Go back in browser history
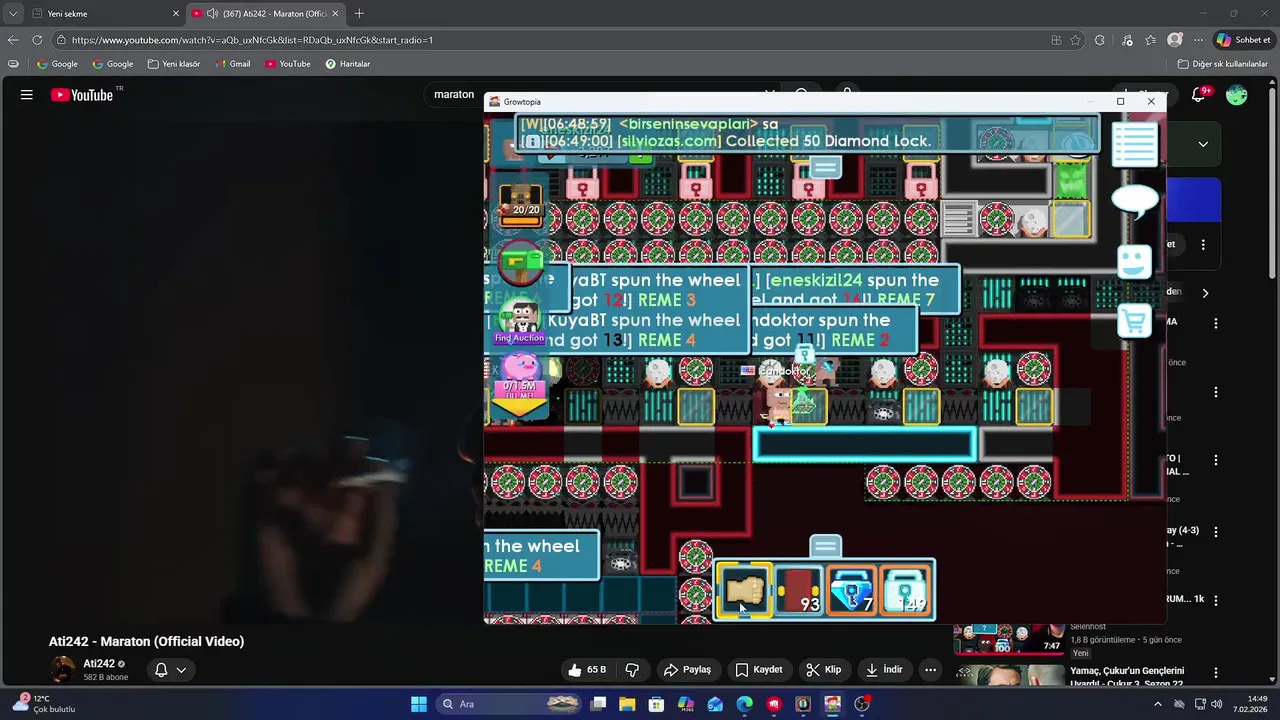 [13, 40]
